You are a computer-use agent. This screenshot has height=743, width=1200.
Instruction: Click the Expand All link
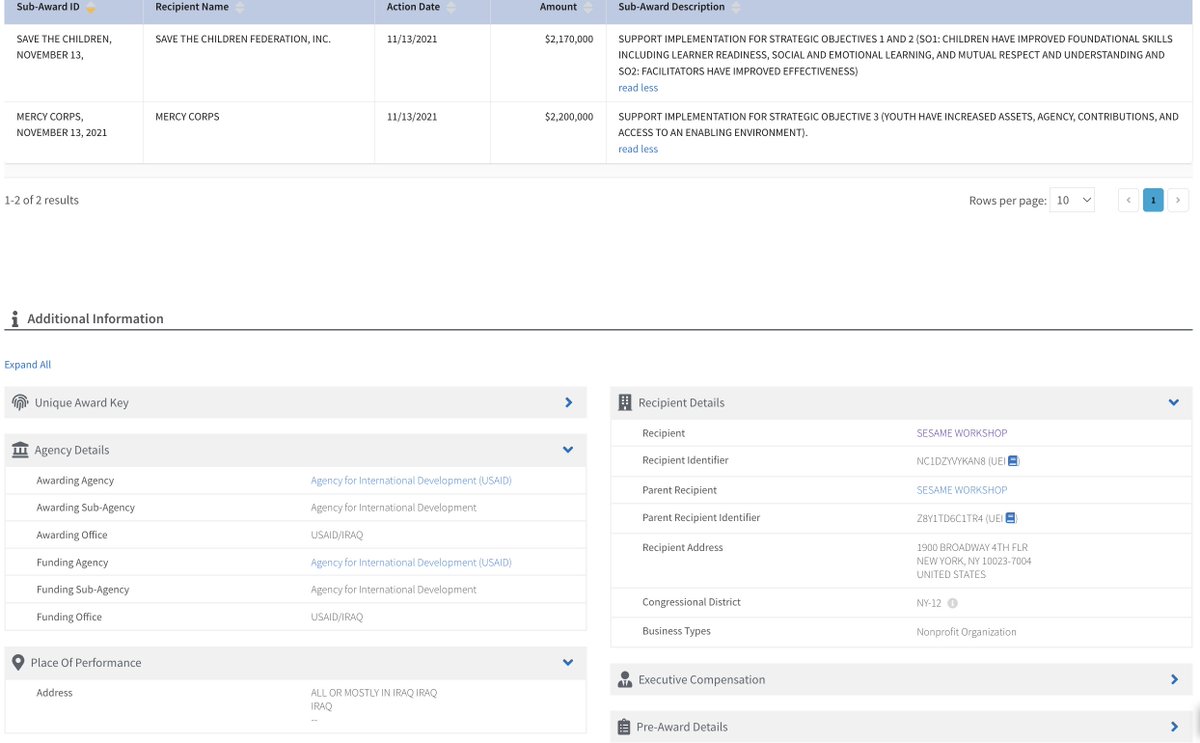(x=28, y=365)
